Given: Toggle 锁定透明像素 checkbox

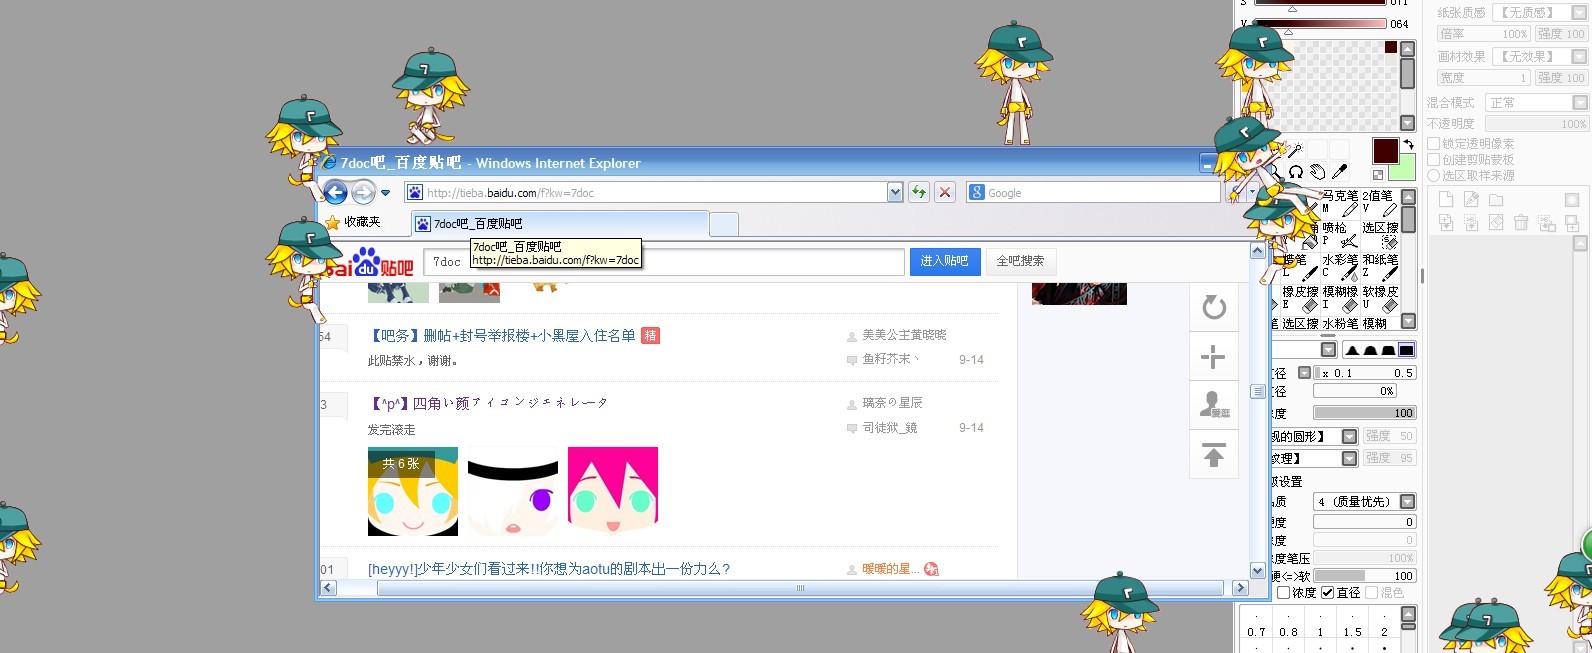Looking at the screenshot, I should (1433, 144).
